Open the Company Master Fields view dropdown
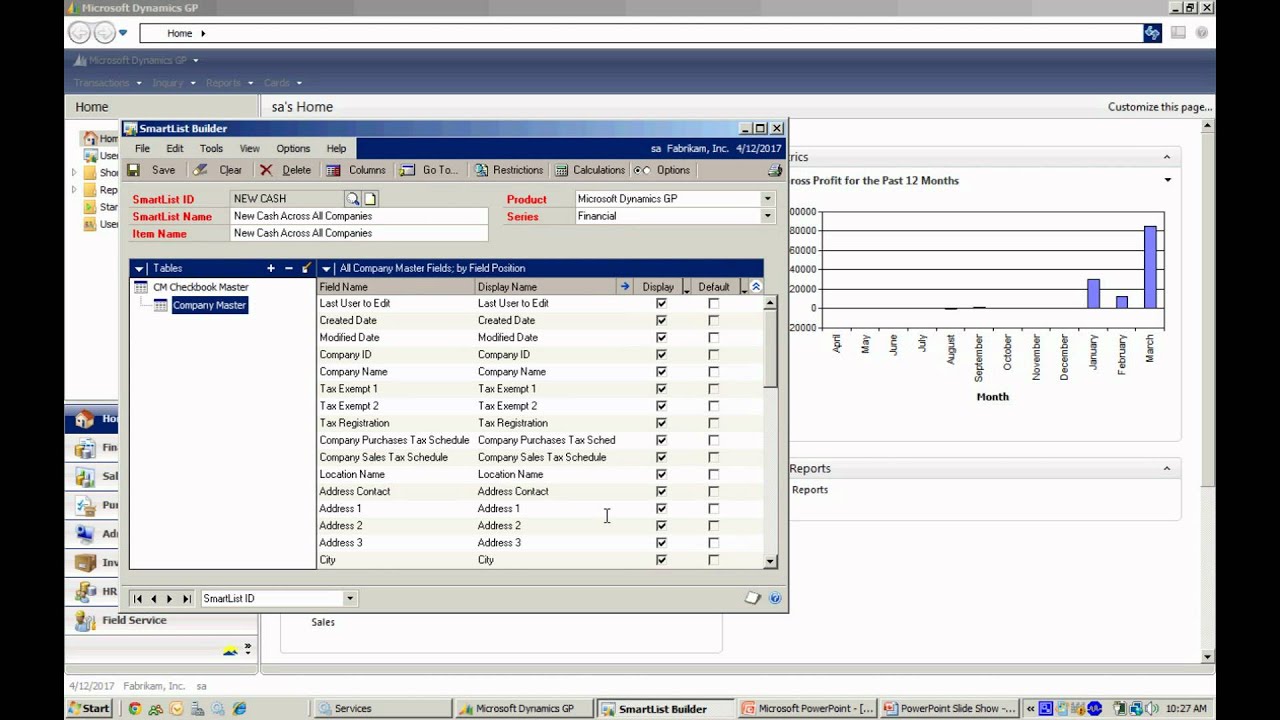 [x=326, y=268]
